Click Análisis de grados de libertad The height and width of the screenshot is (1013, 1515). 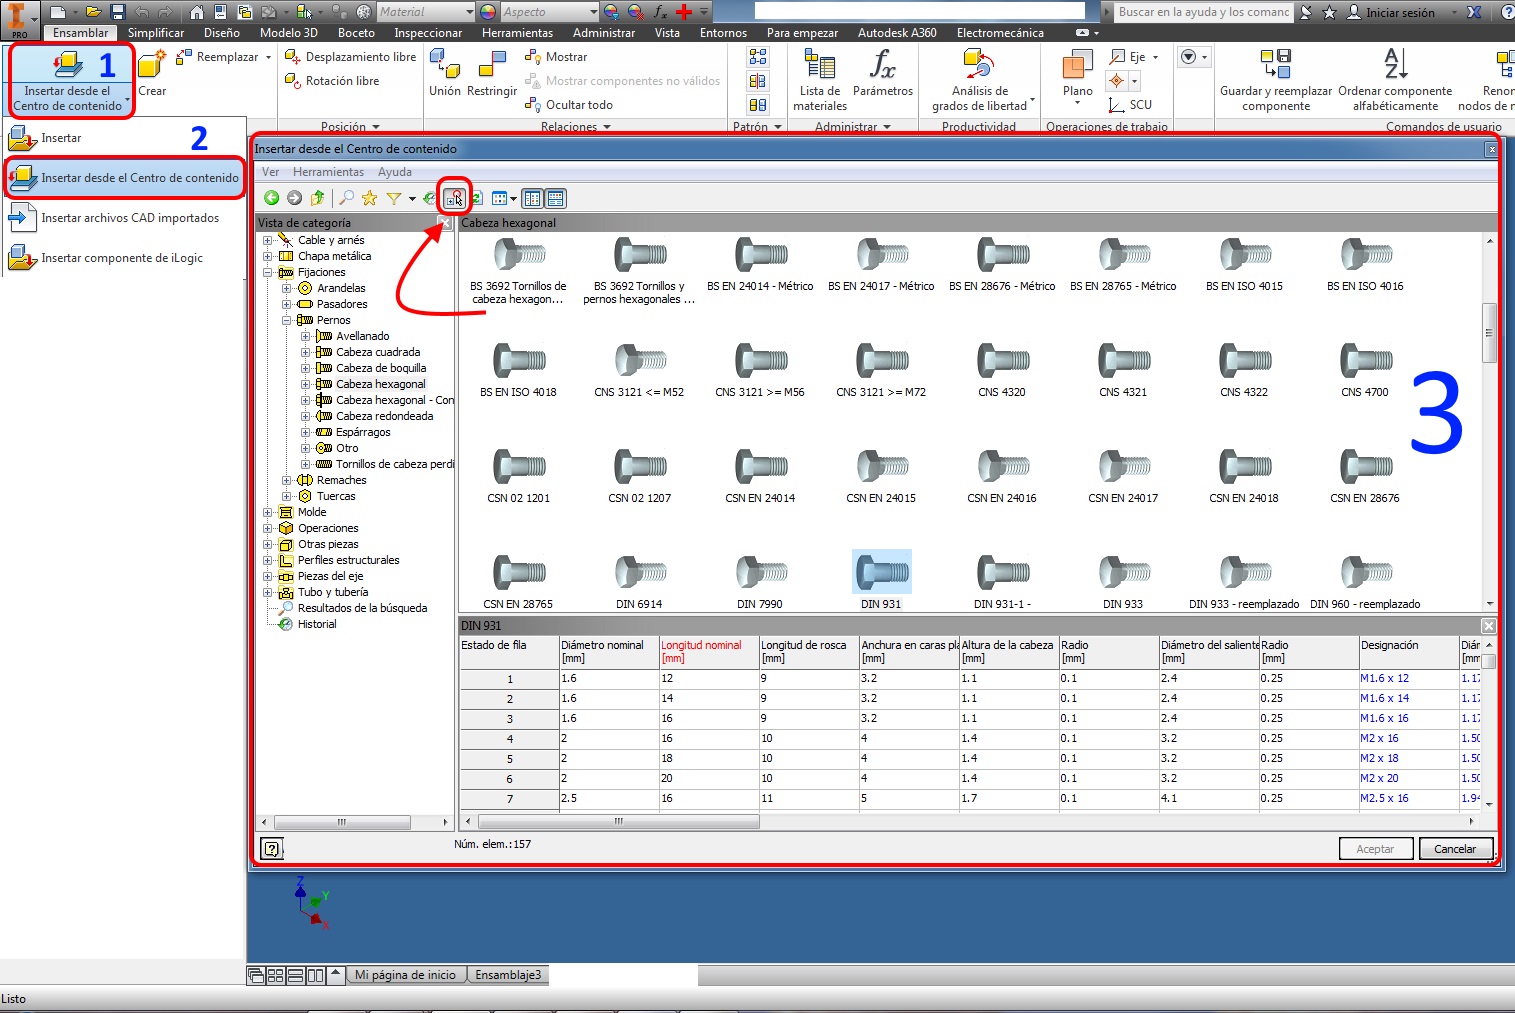pyautogui.click(x=980, y=80)
